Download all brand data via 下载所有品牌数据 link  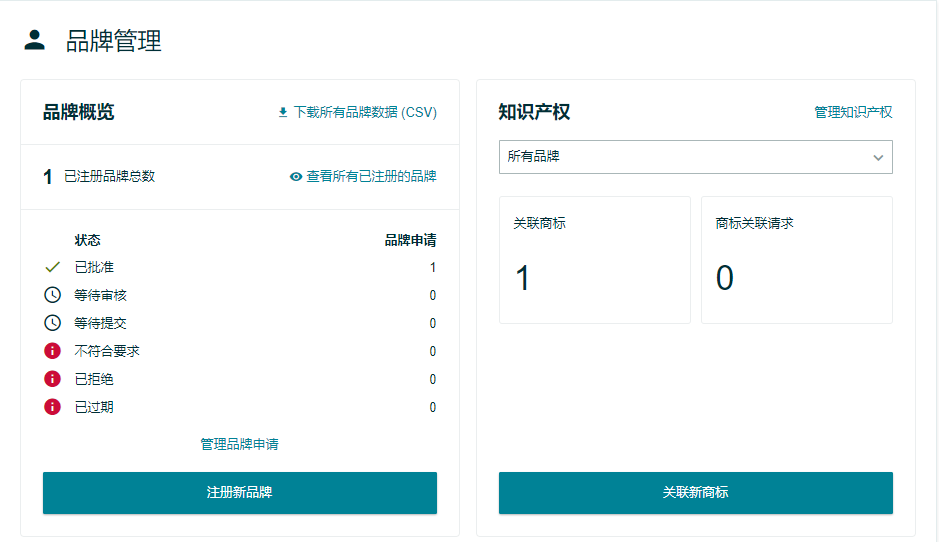(x=365, y=113)
